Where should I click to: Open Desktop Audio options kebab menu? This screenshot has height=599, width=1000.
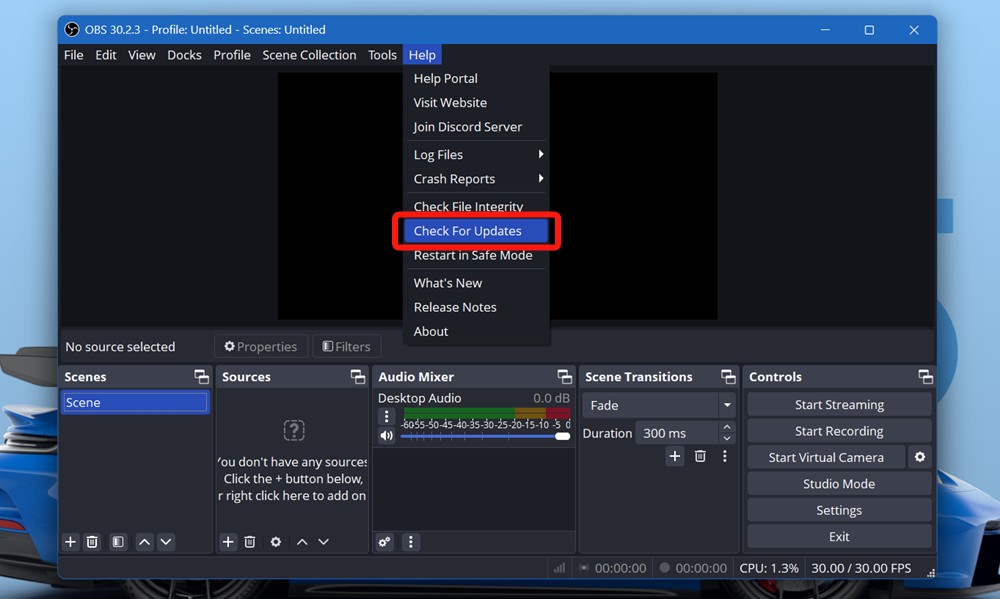tap(386, 416)
